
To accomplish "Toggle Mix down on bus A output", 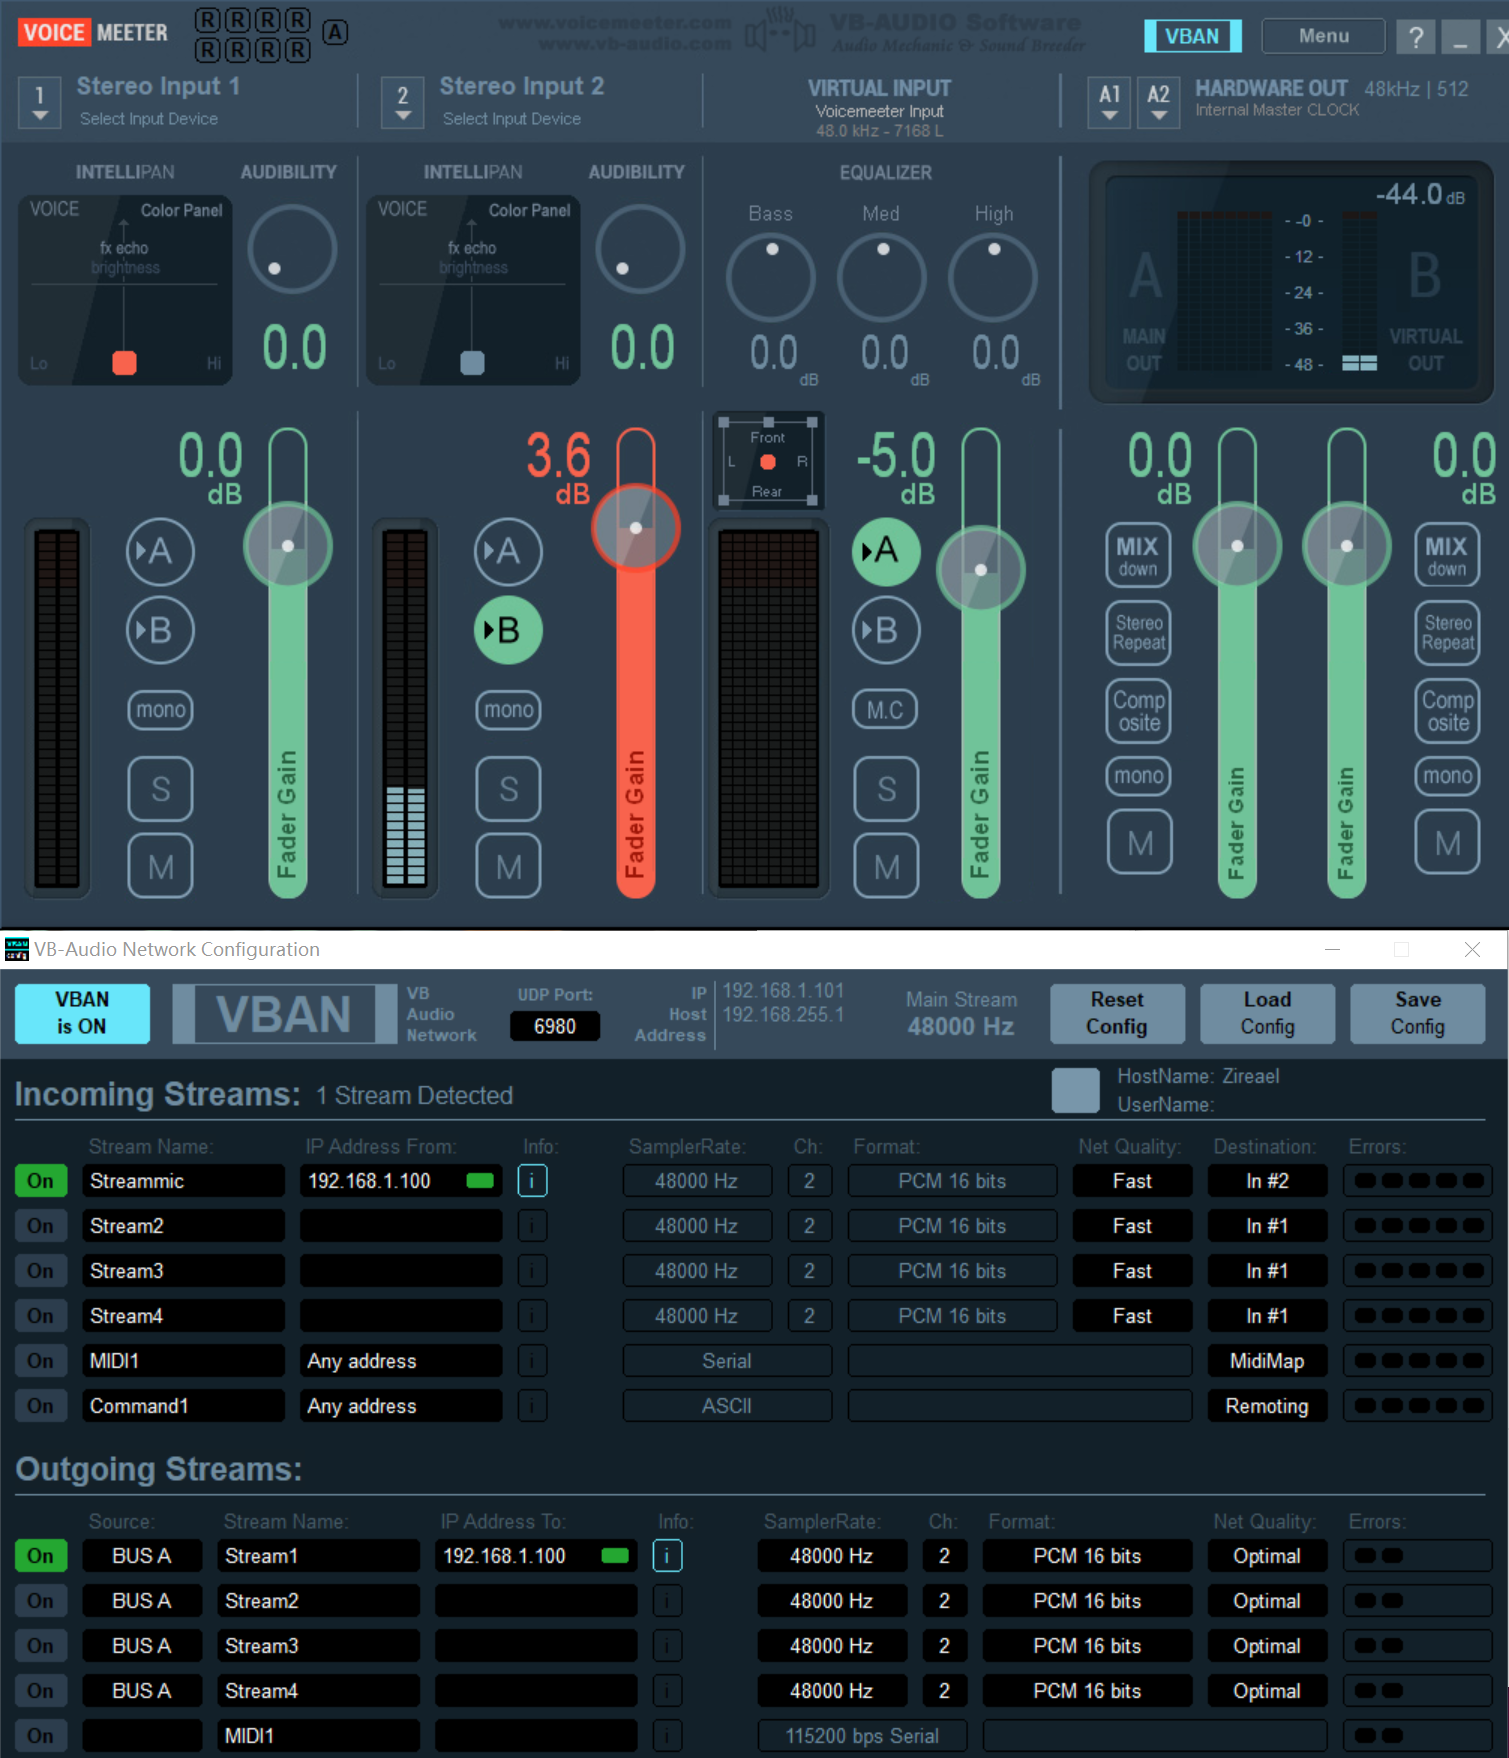I will pos(1138,555).
